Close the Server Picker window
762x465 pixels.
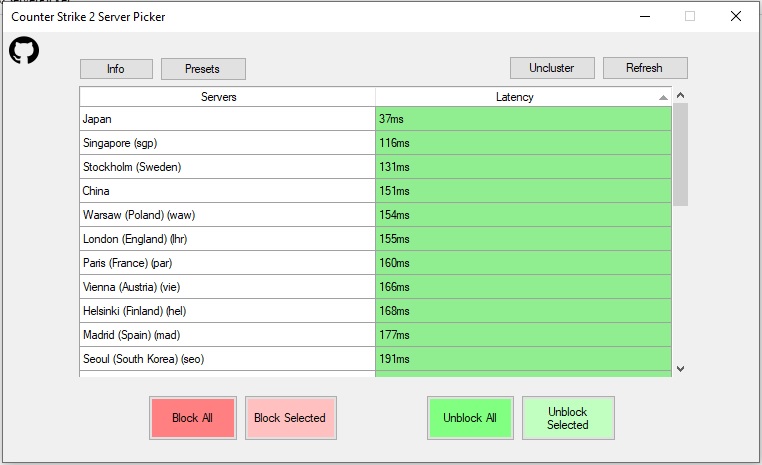[x=736, y=17]
